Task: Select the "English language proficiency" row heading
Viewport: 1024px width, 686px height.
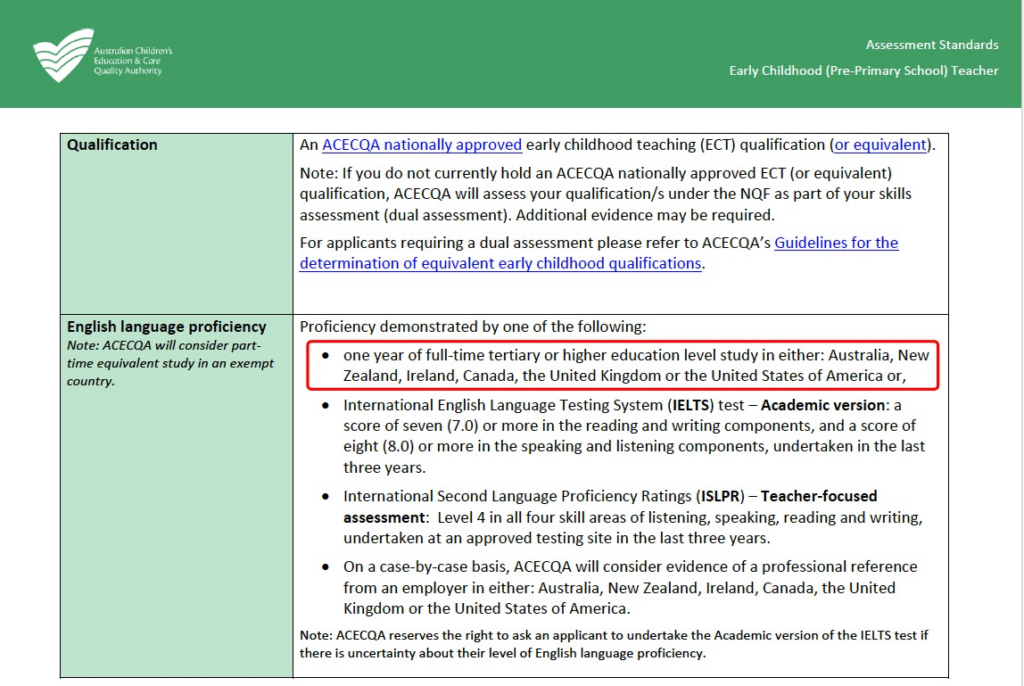Action: click(x=167, y=326)
